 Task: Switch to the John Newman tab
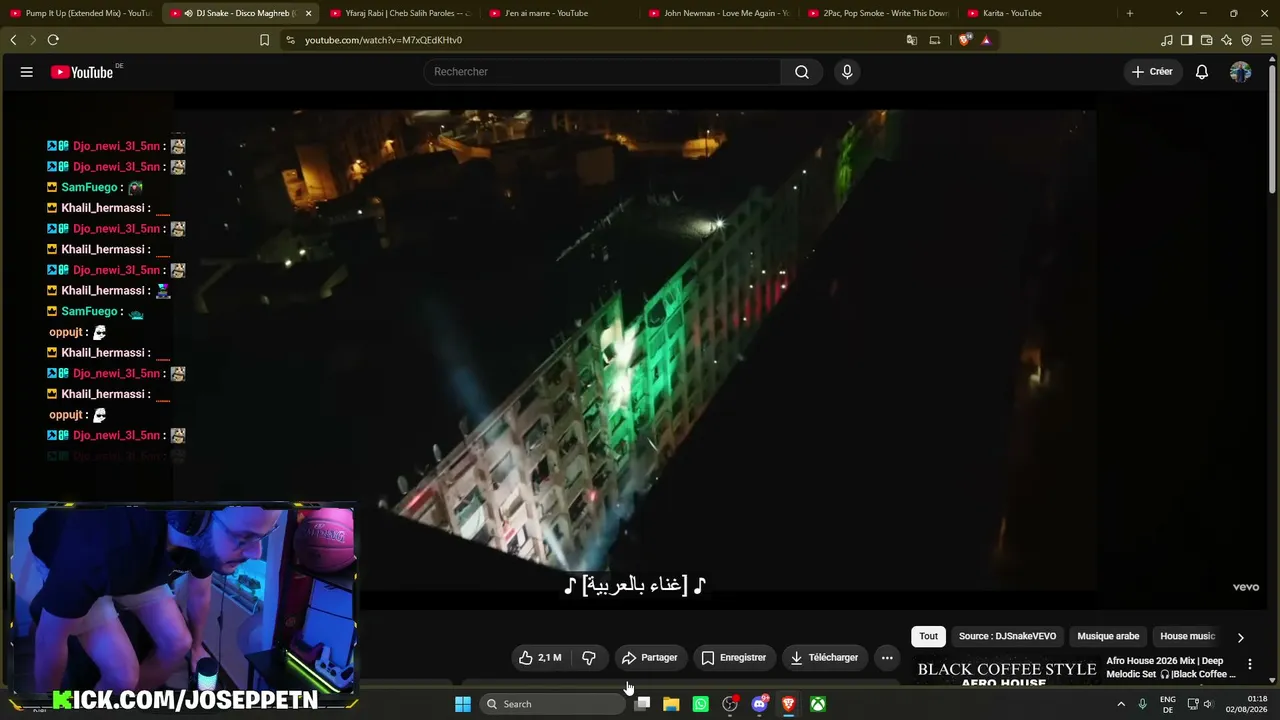coord(718,13)
